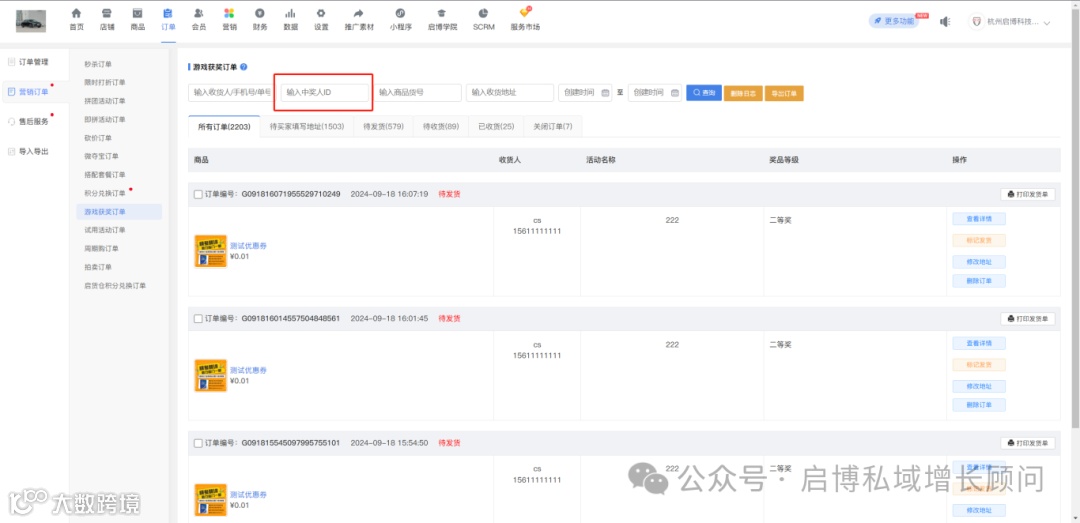This screenshot has height=523, width=1080.
Task: Open the 推广素材 share arrow icon
Action: coord(359,13)
